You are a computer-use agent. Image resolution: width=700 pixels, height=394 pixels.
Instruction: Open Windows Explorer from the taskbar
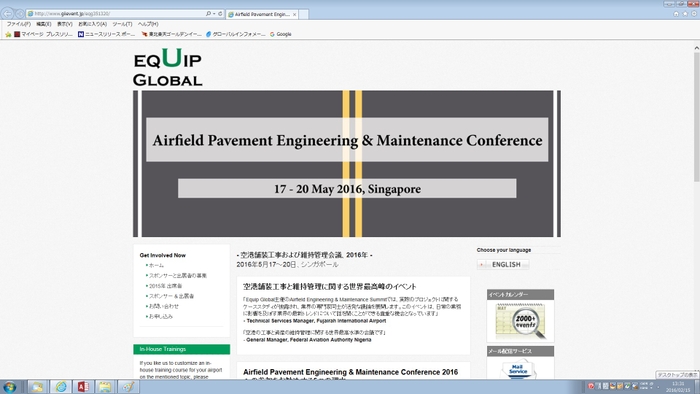coord(38,387)
